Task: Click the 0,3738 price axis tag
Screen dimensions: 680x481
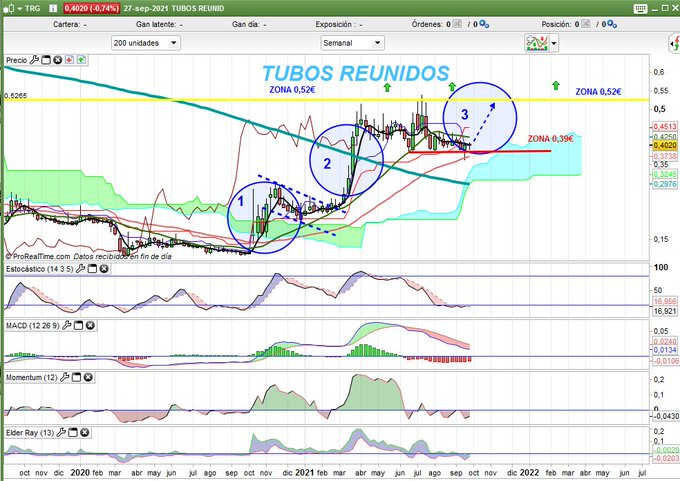Action: (664, 156)
